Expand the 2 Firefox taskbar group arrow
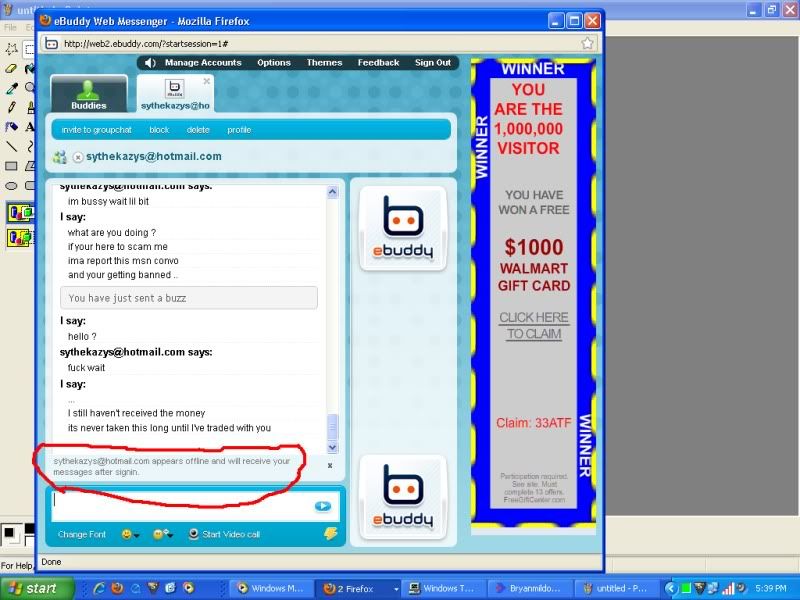 pyautogui.click(x=396, y=589)
